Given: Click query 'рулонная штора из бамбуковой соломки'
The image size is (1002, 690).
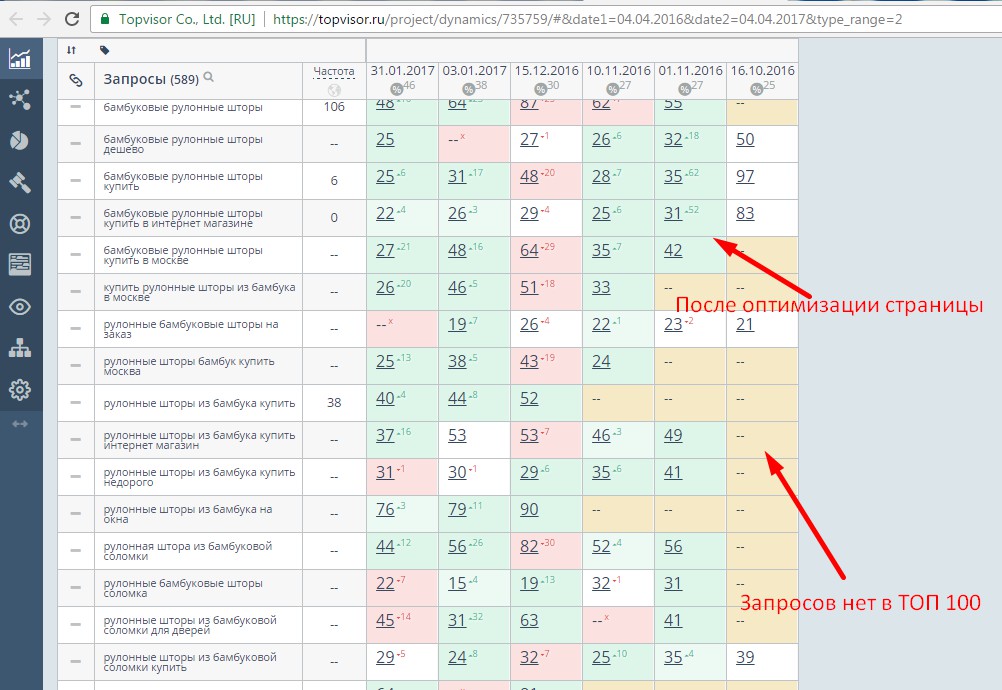Looking at the screenshot, I should pyautogui.click(x=188, y=551).
